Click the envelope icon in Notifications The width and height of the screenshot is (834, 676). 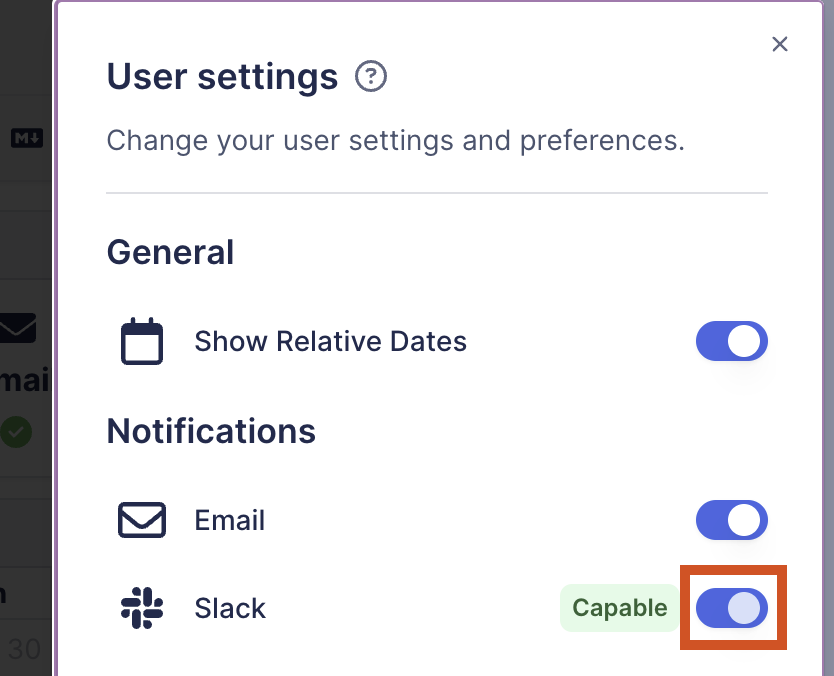pos(142,521)
